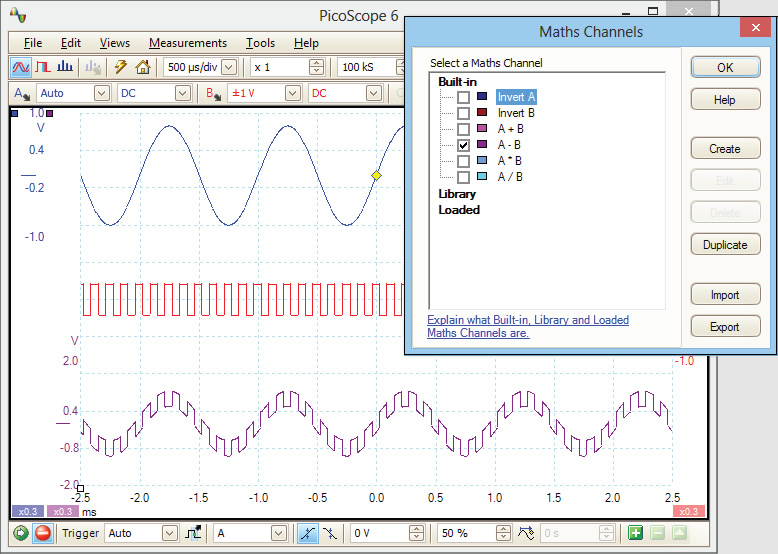Close the Maths Channels dialog
Viewport: 778px width, 554px height.
point(755,27)
